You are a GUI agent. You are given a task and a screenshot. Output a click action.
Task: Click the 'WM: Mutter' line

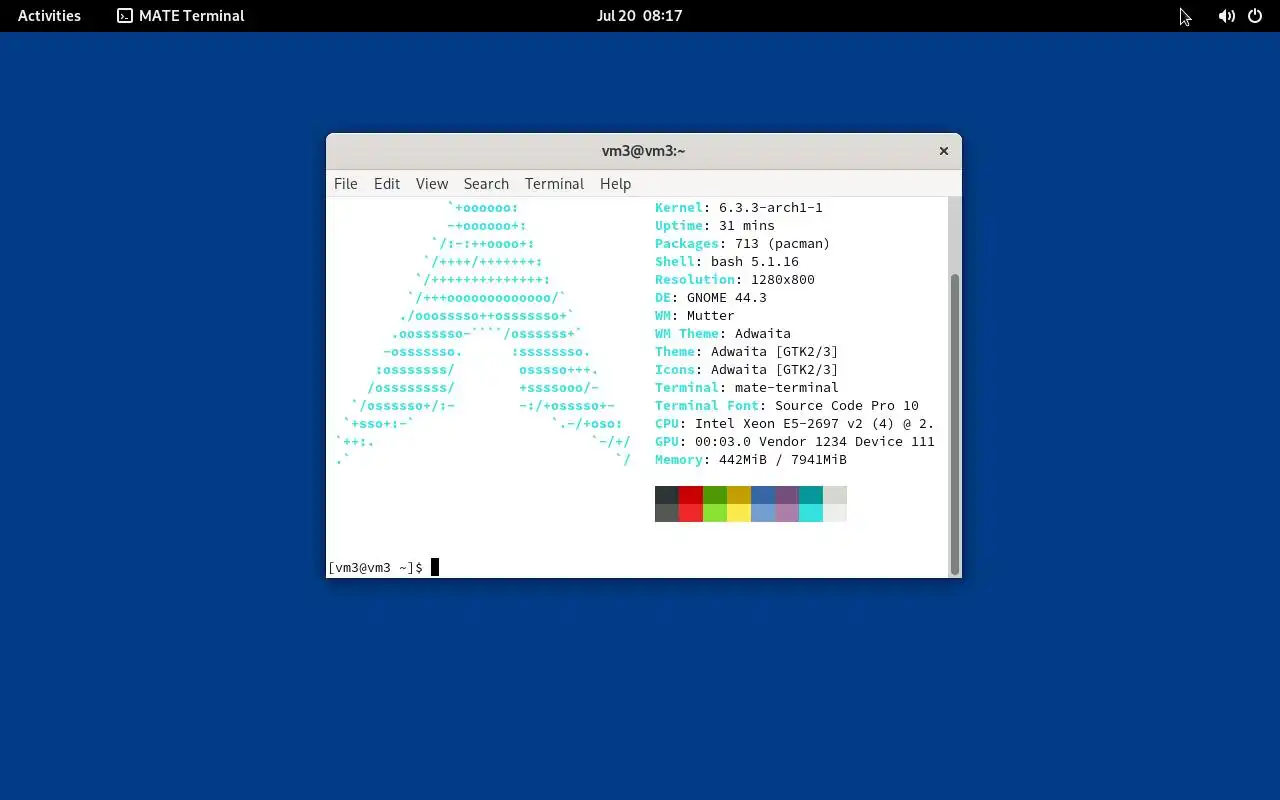pyautogui.click(x=695, y=316)
